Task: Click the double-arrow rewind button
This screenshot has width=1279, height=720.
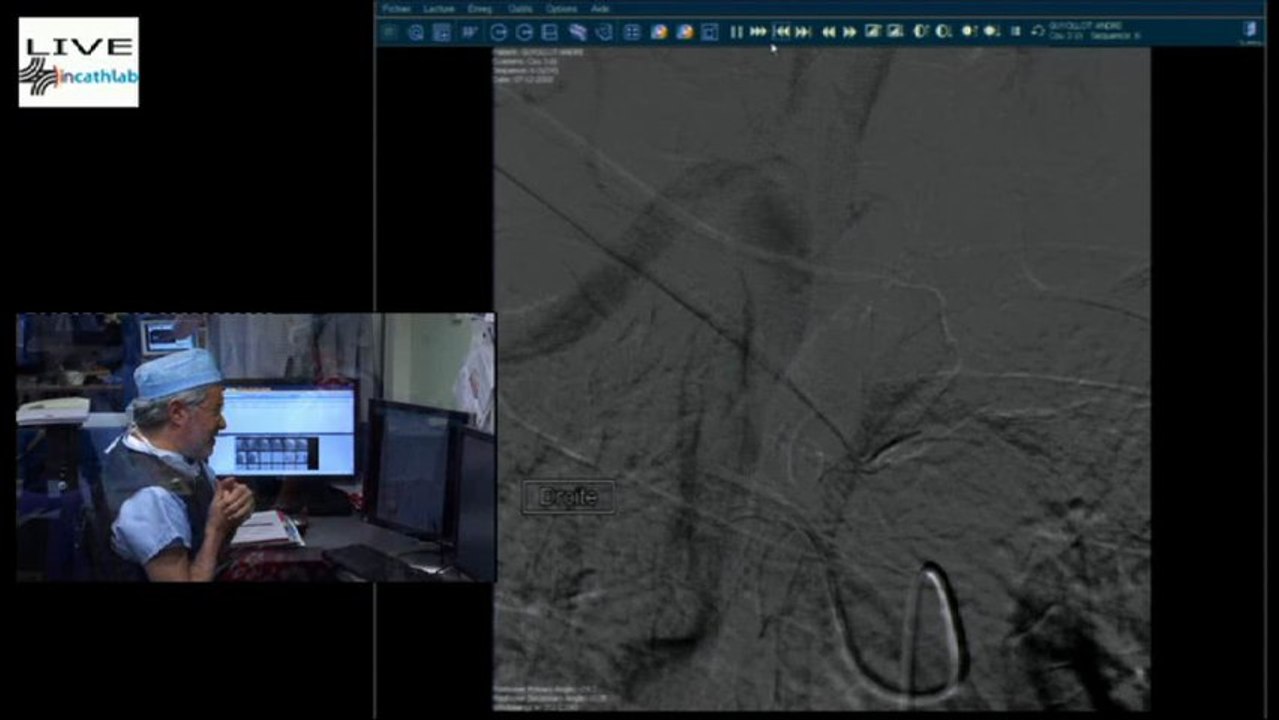Action: pyautogui.click(x=828, y=32)
